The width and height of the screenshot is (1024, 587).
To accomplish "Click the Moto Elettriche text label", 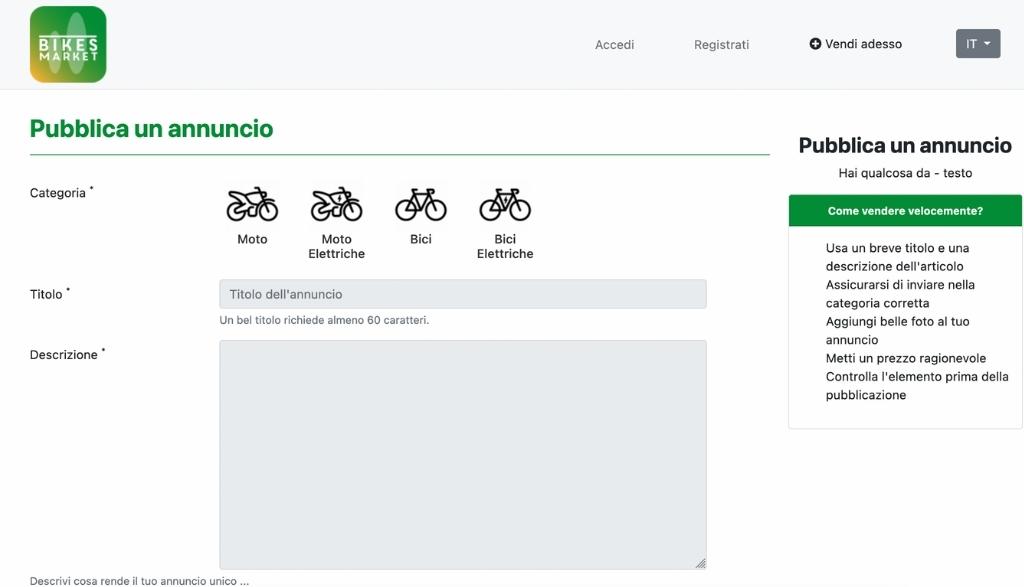I will click(x=336, y=246).
